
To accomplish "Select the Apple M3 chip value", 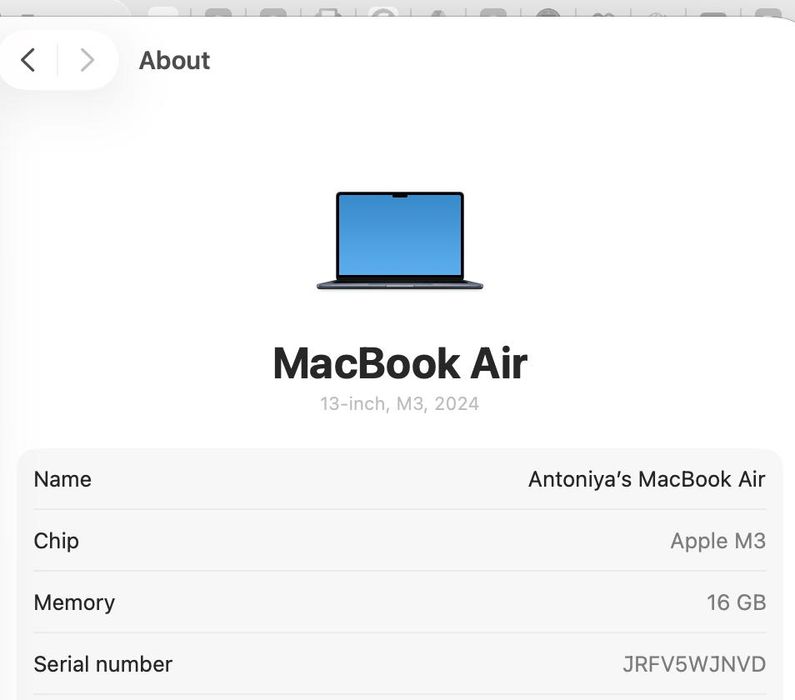I will coord(718,541).
